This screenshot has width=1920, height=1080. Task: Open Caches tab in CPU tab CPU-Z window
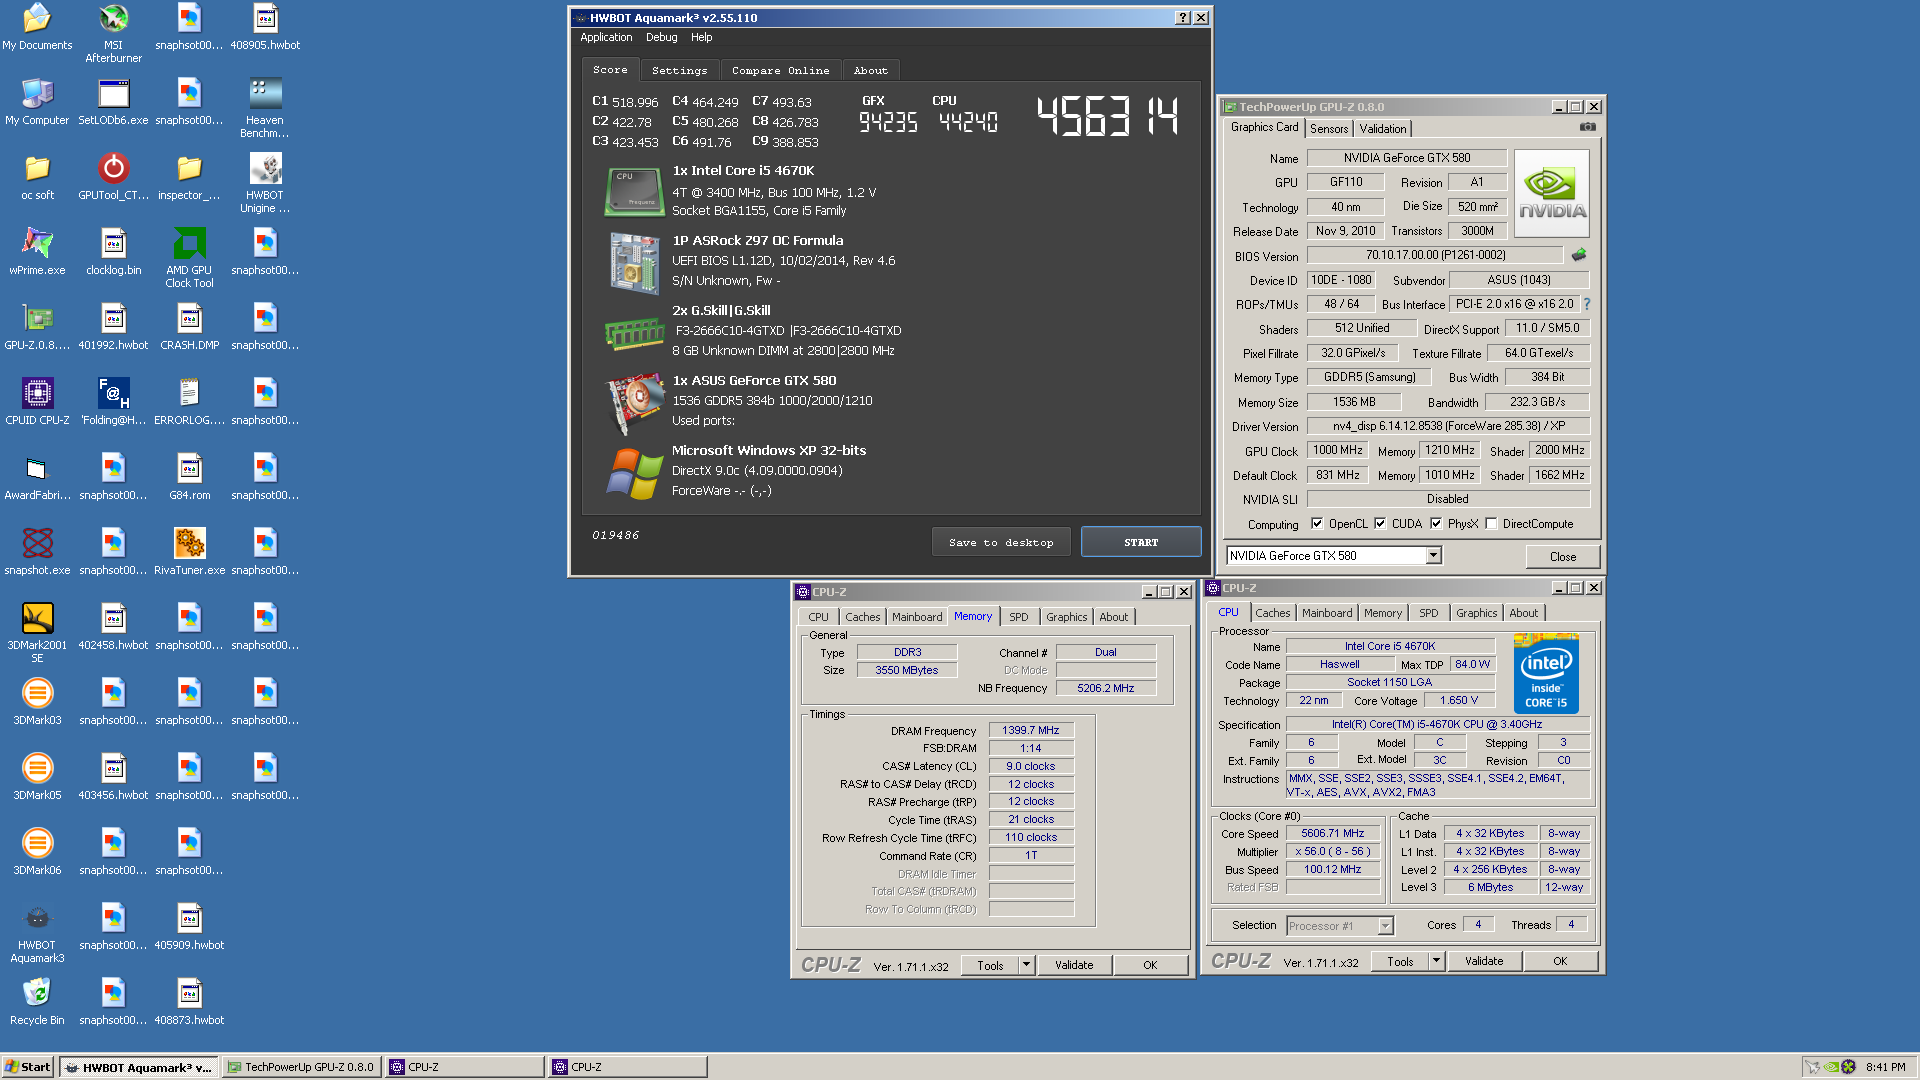pos(1272,613)
